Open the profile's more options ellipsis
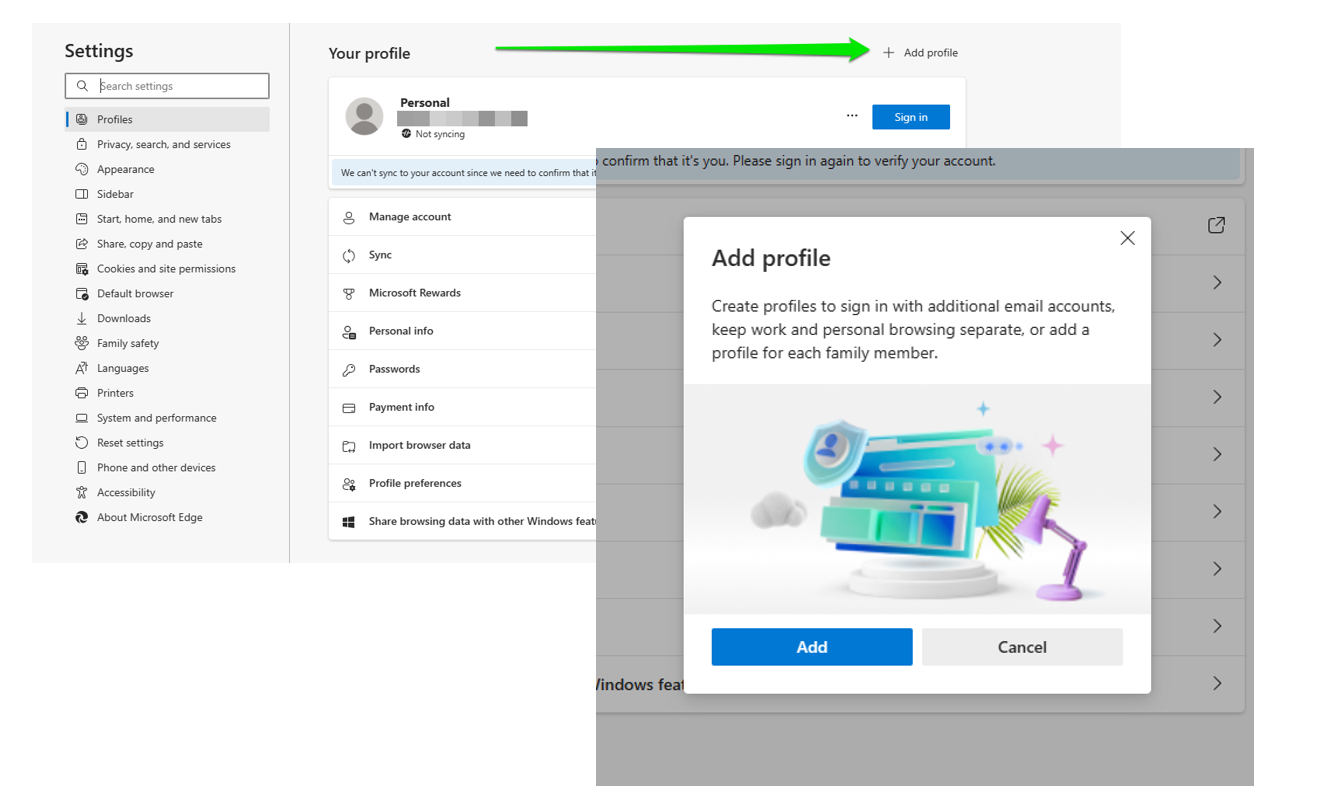The height and width of the screenshot is (806, 1340). click(852, 116)
